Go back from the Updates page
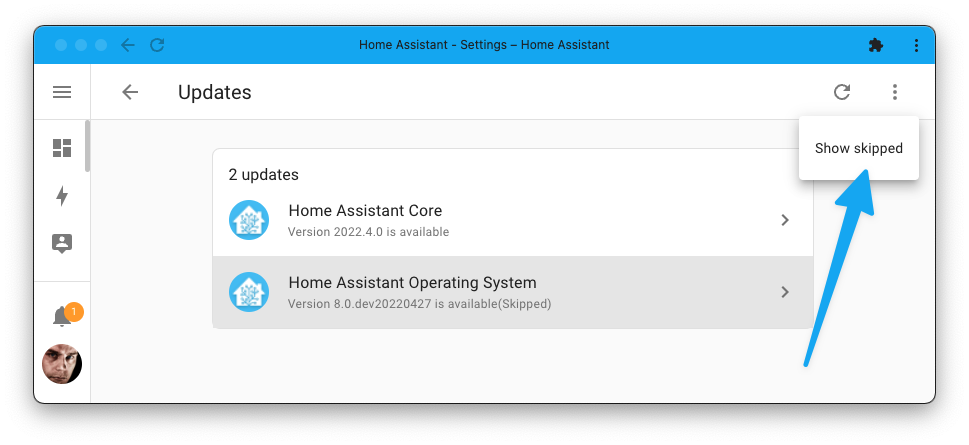The image size is (969, 445). pyautogui.click(x=130, y=92)
